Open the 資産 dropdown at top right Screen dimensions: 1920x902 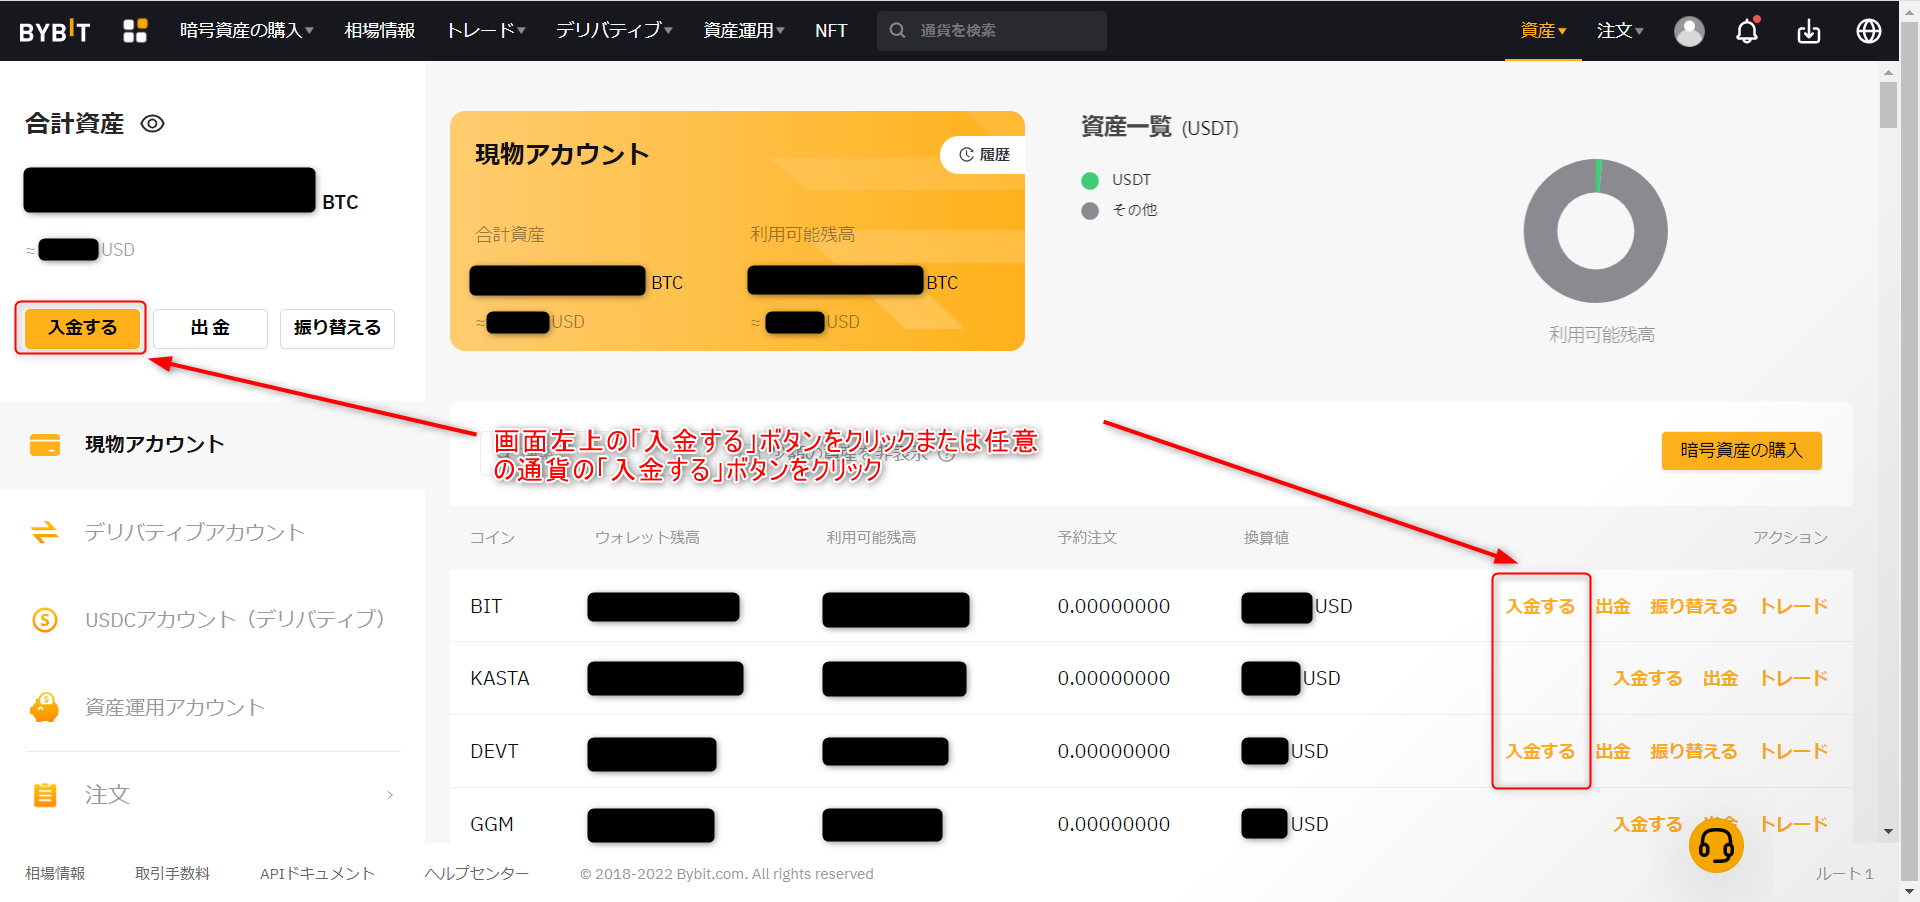(x=1543, y=31)
